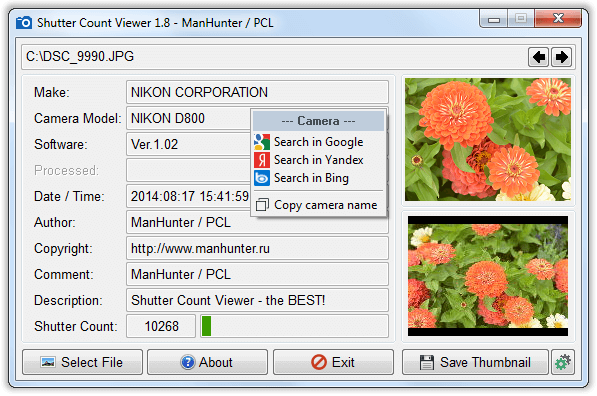Image resolution: width=597 pixels, height=396 pixels.
Task: Click the Yandex icon in context menu
Action: (x=262, y=160)
